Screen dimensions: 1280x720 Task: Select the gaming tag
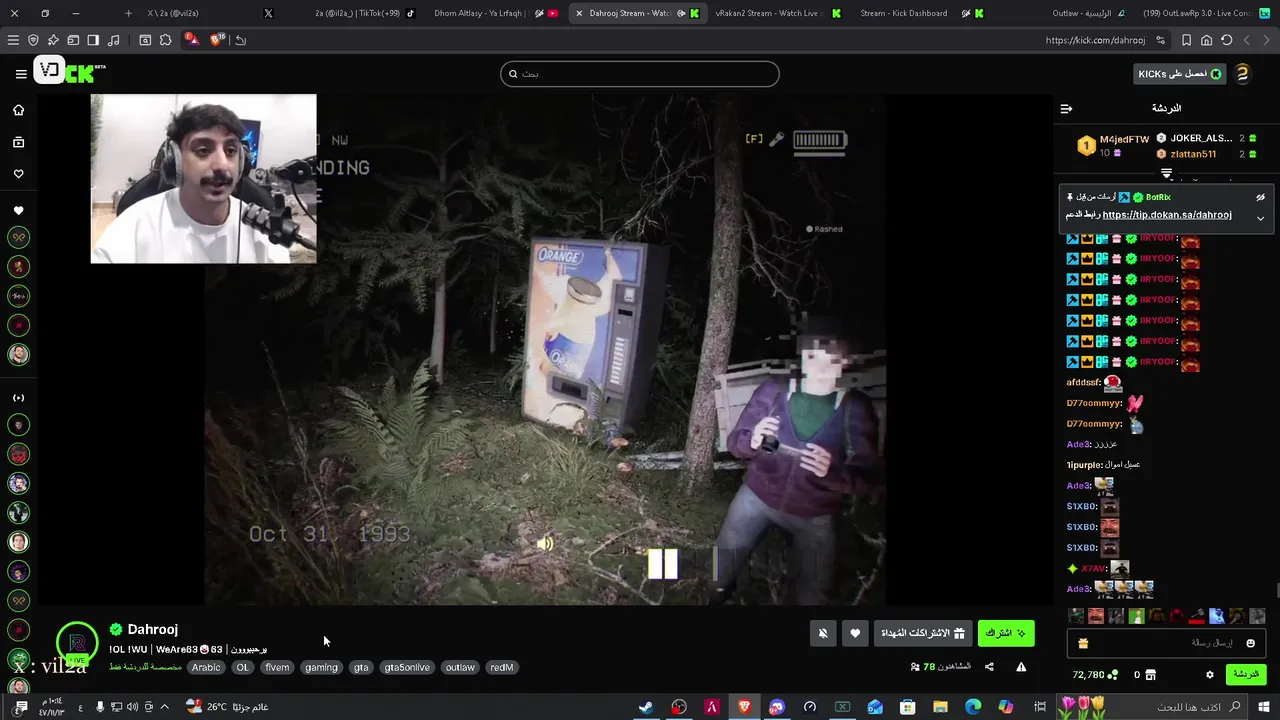click(321, 667)
